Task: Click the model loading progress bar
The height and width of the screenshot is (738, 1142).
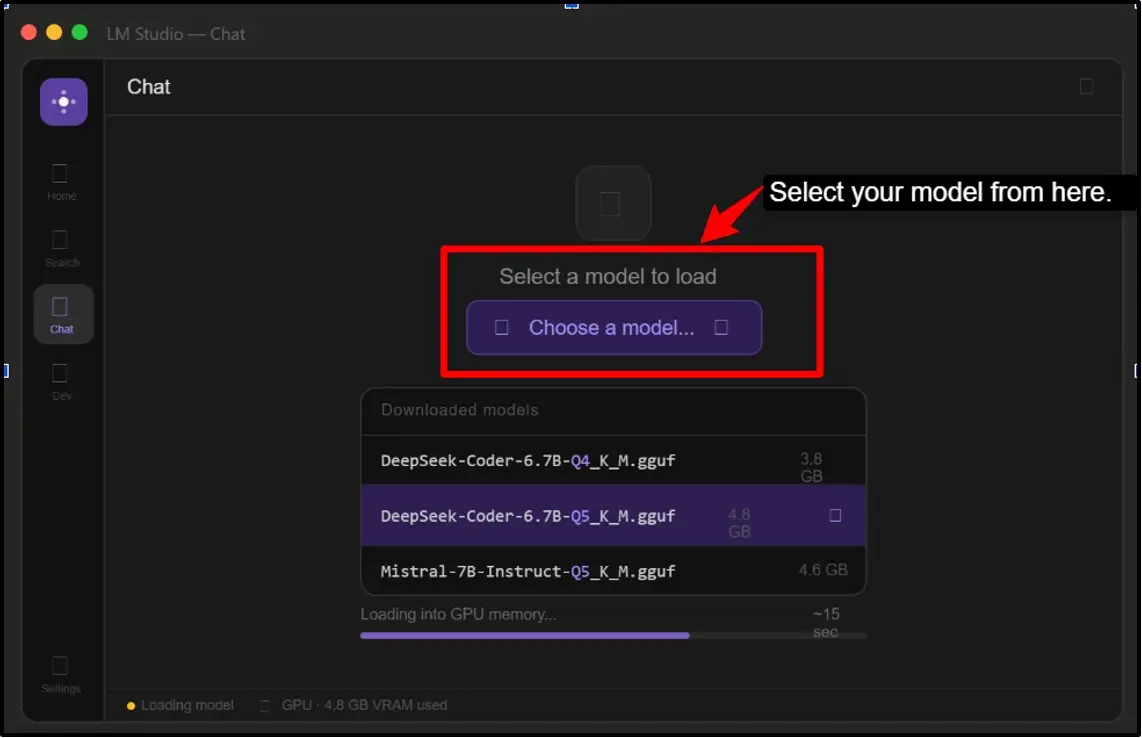Action: pyautogui.click(x=613, y=635)
